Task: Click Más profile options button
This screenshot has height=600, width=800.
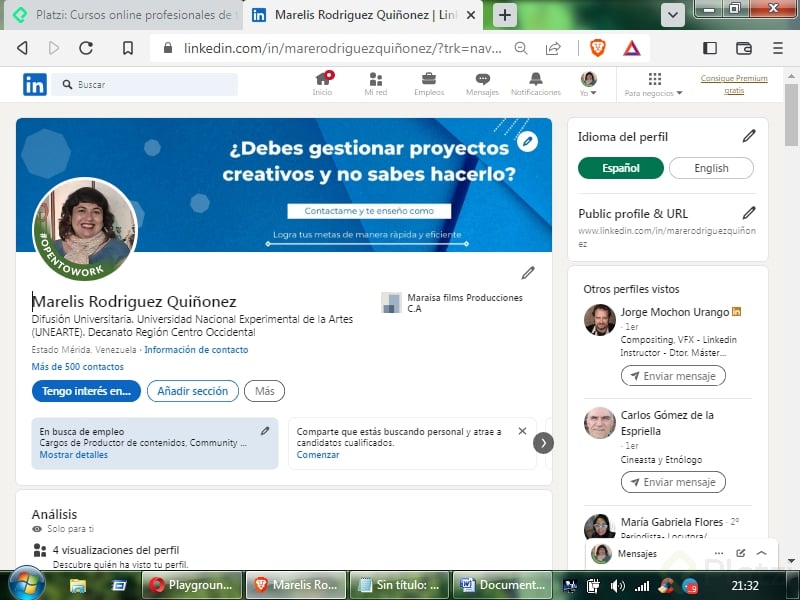Action: (x=264, y=391)
